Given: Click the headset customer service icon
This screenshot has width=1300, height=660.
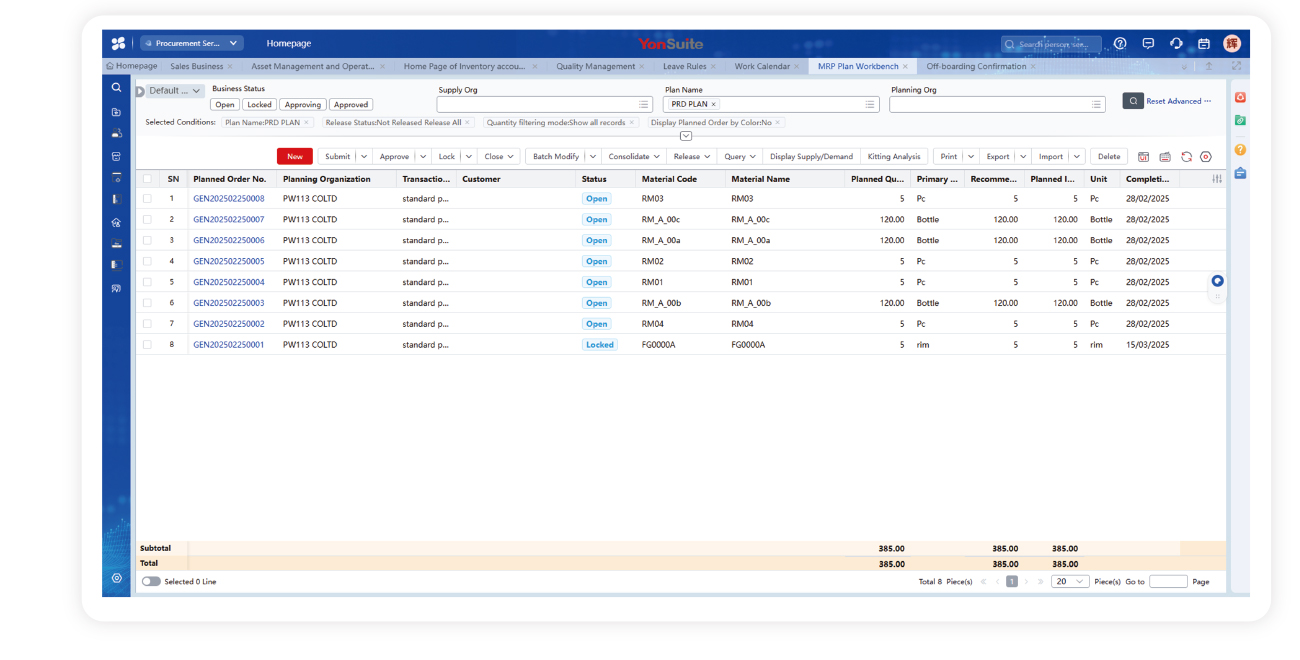Looking at the screenshot, I should tap(1176, 44).
